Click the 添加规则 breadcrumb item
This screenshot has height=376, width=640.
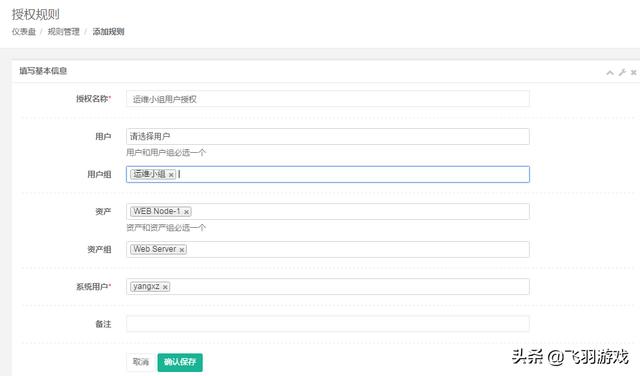coord(108,31)
